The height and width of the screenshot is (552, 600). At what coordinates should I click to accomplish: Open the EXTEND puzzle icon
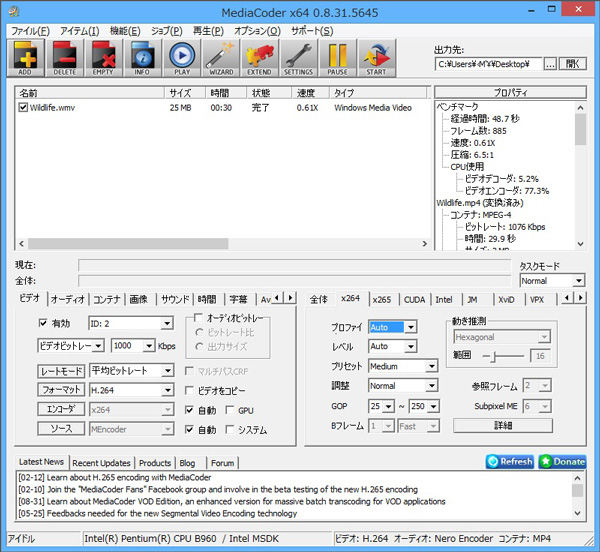pos(260,58)
